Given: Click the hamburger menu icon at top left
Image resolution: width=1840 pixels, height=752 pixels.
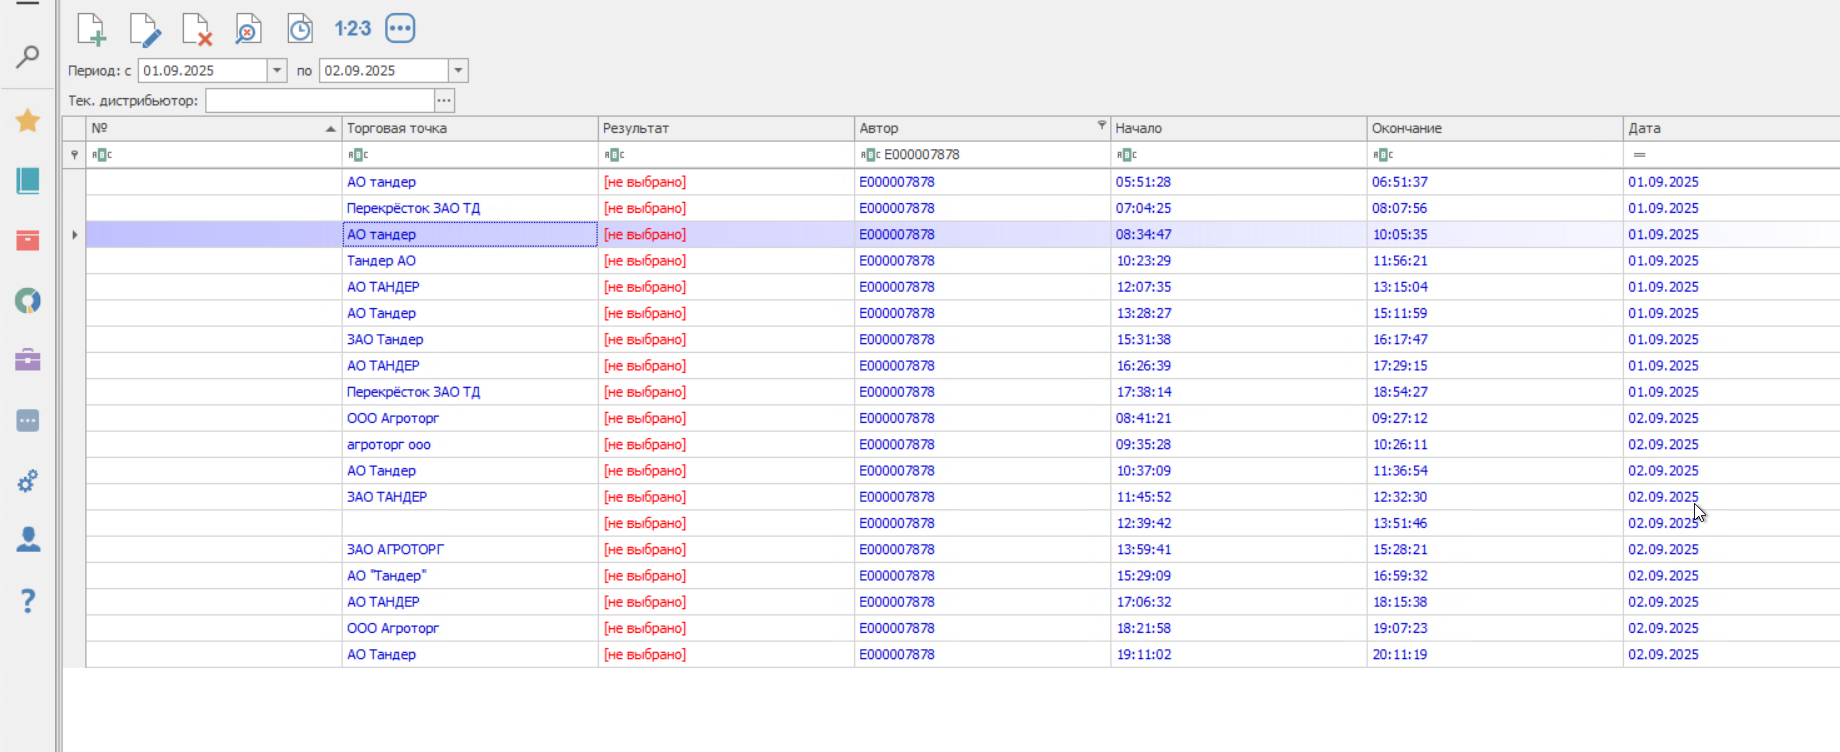Looking at the screenshot, I should 28,3.
